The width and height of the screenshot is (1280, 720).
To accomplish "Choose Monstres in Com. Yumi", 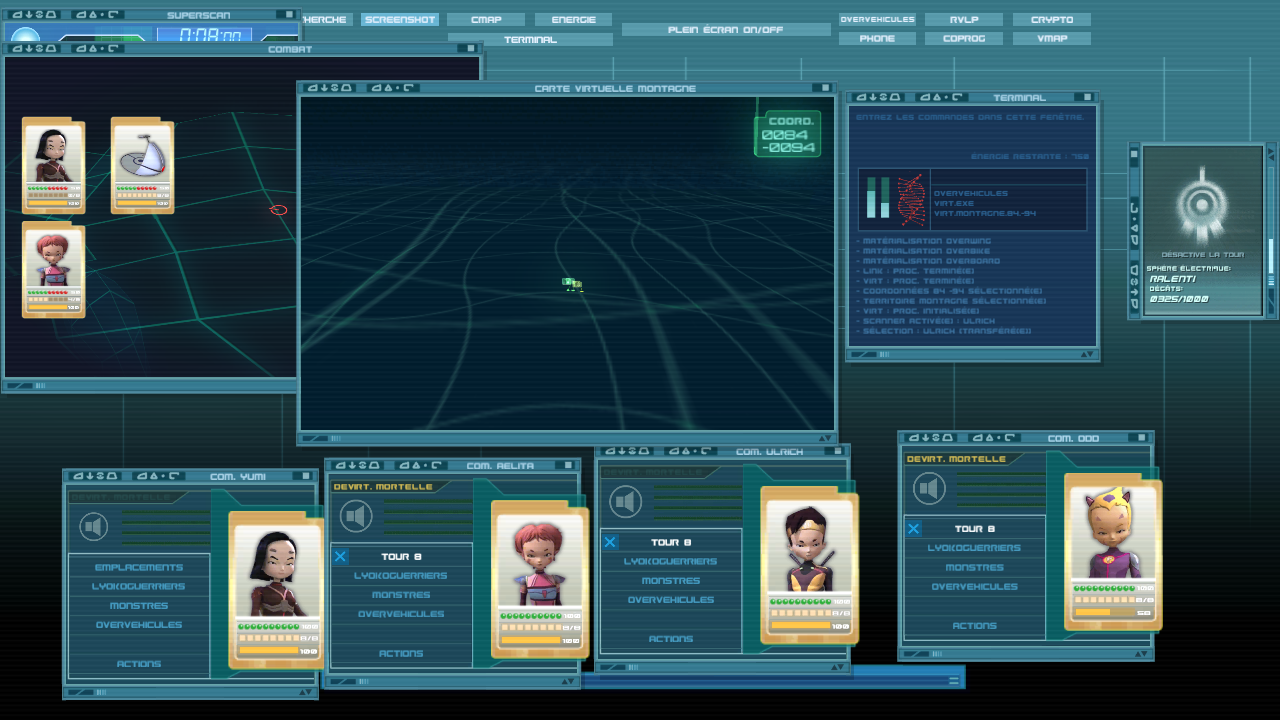I will coord(139,605).
